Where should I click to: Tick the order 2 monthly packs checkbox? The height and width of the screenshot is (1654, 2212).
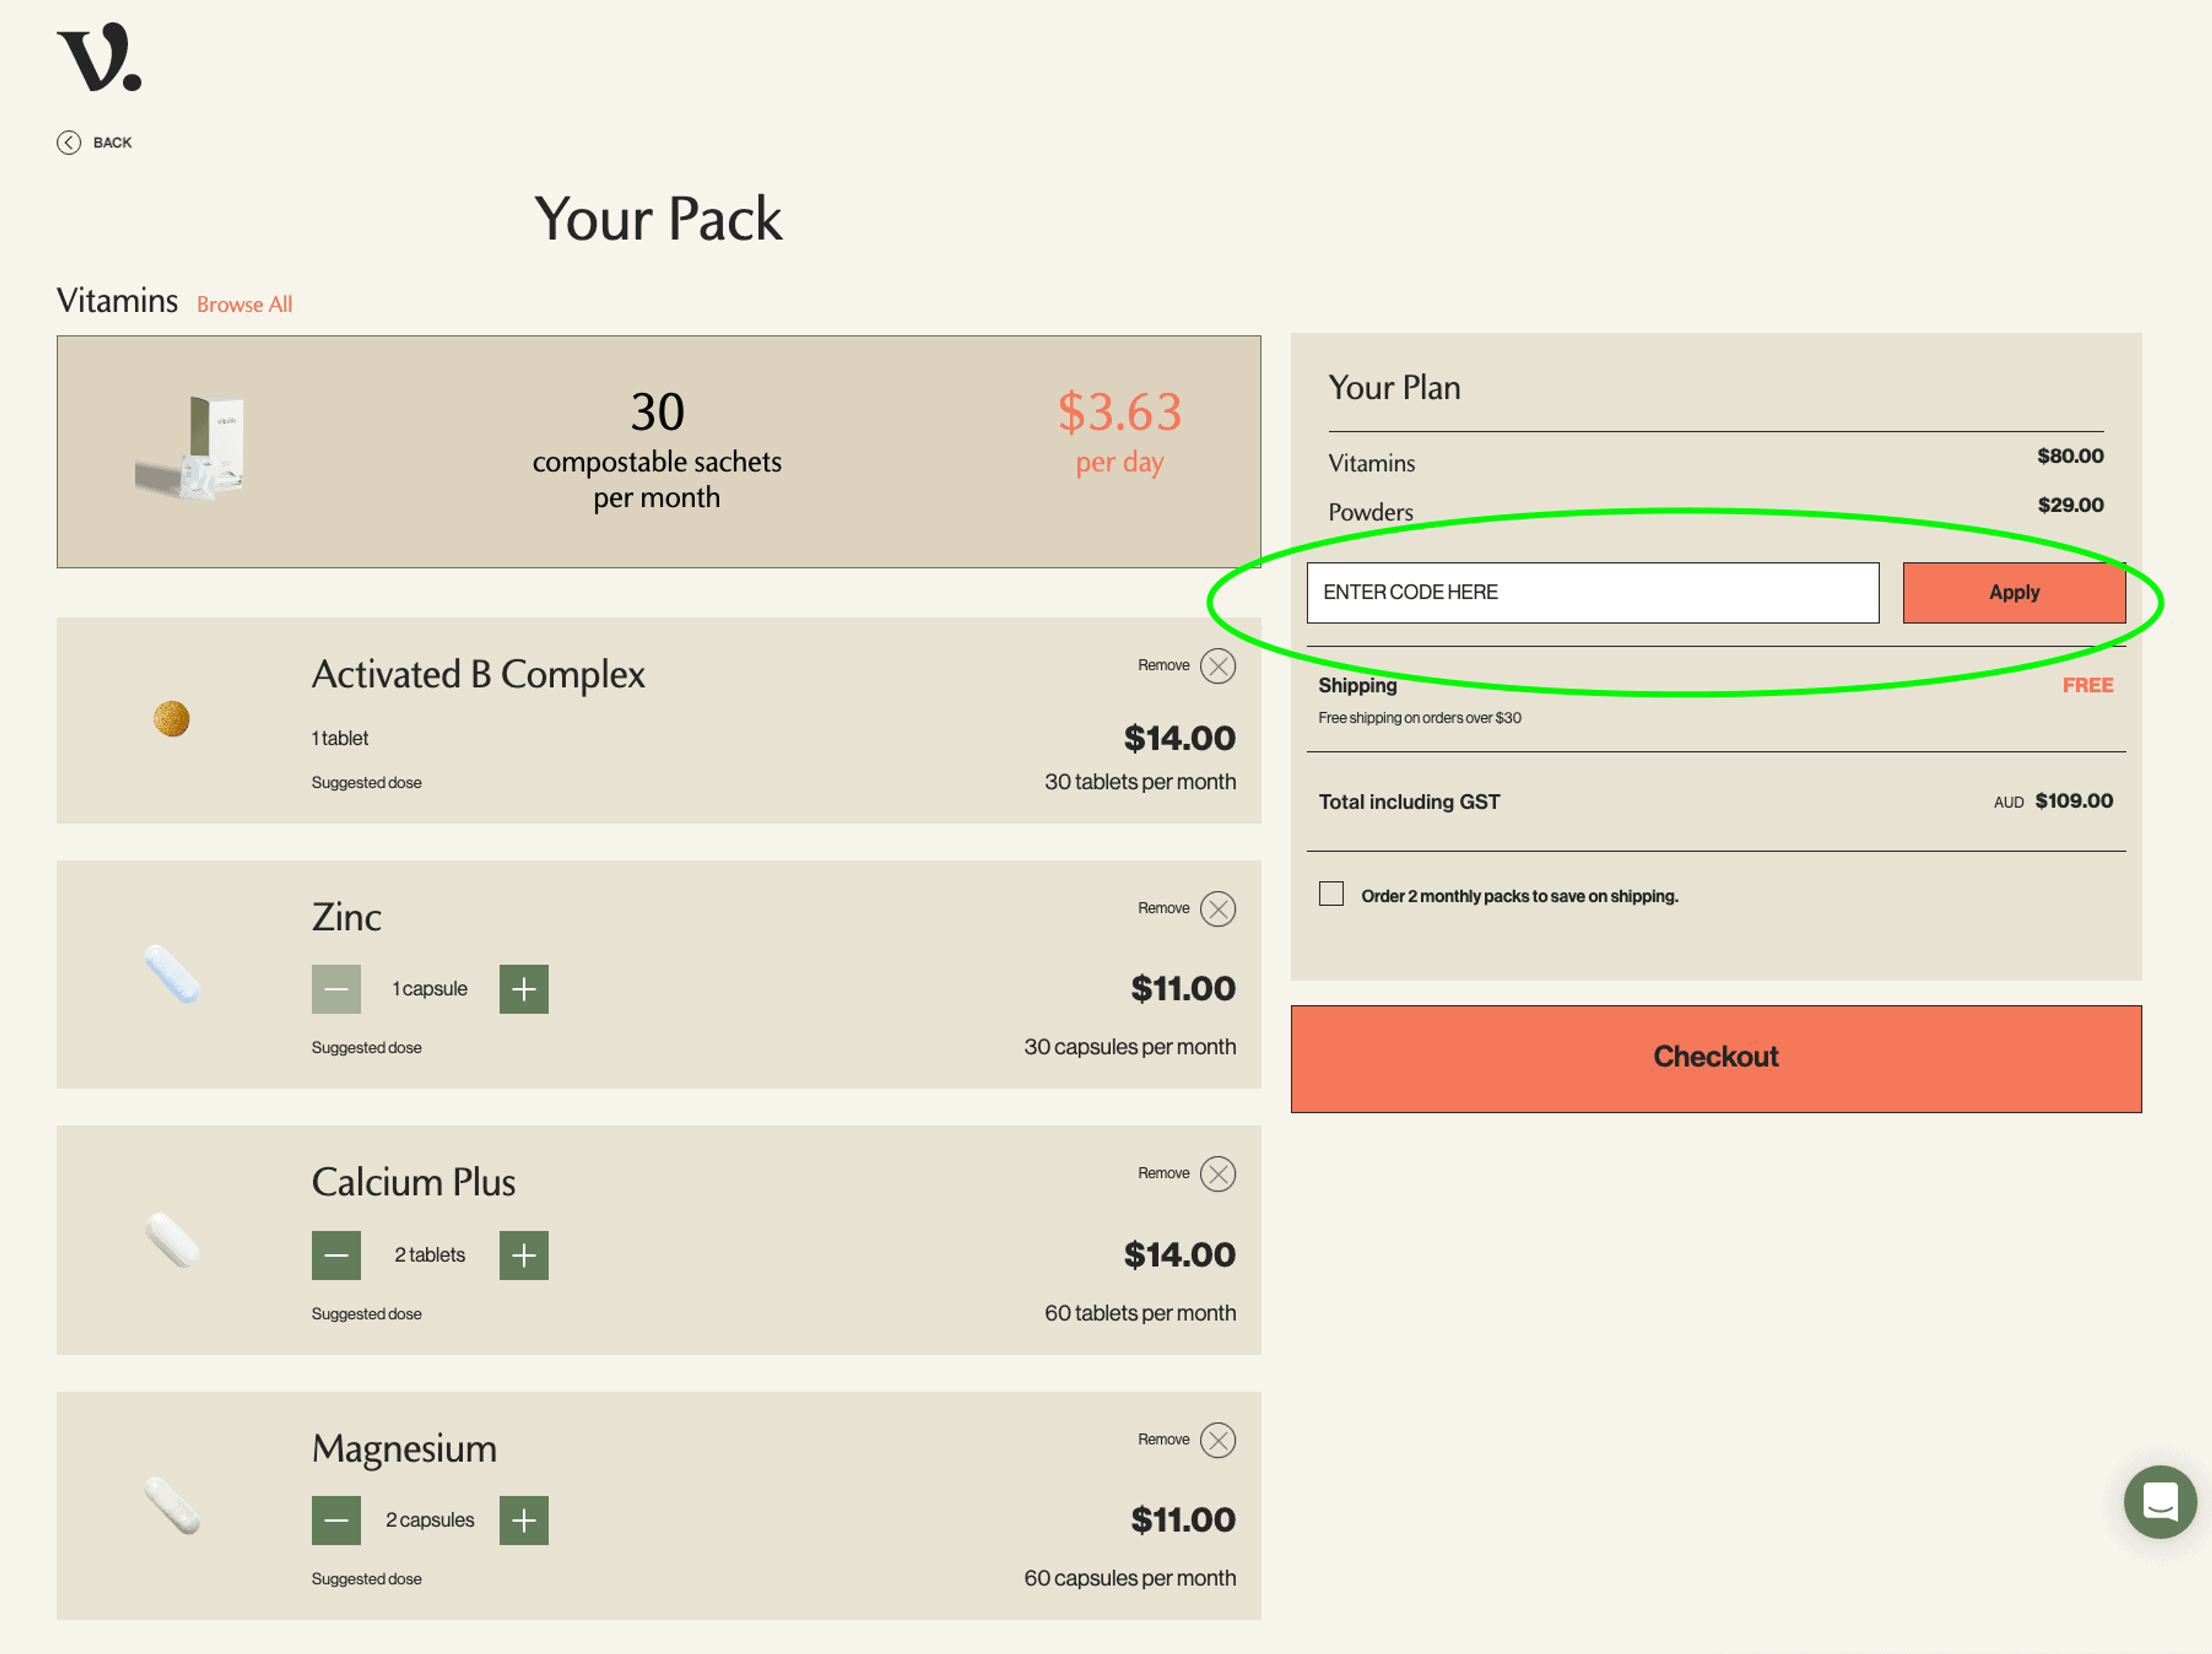coord(1331,894)
